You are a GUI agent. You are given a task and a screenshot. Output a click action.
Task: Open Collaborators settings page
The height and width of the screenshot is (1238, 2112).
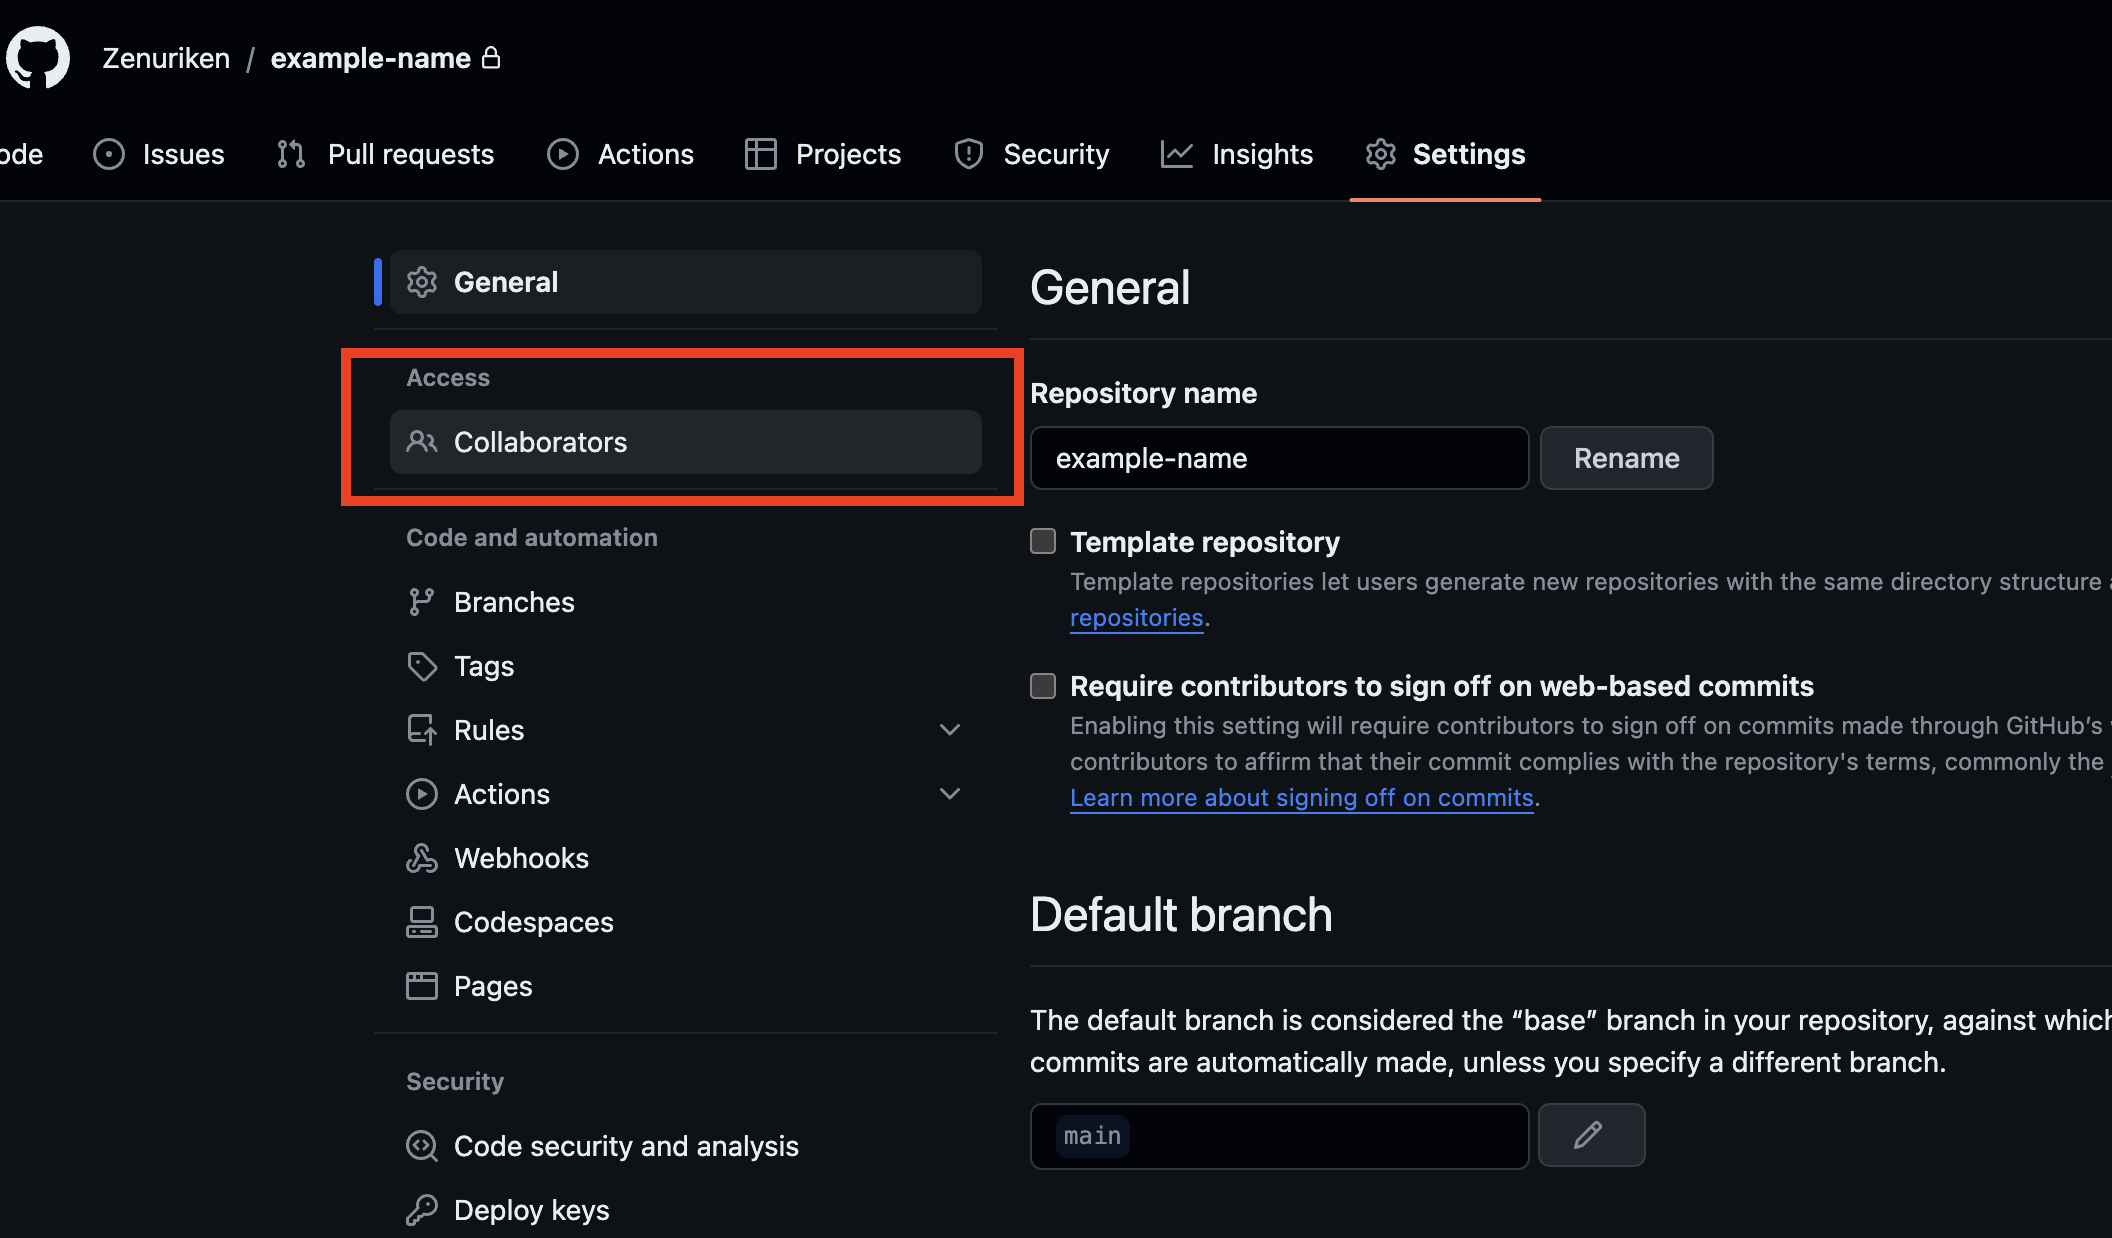685,442
